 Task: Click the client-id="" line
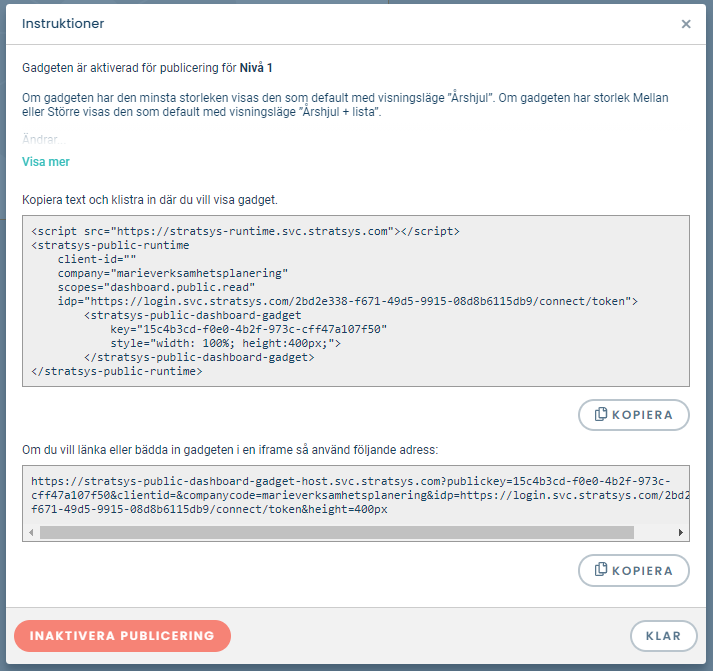point(97,259)
